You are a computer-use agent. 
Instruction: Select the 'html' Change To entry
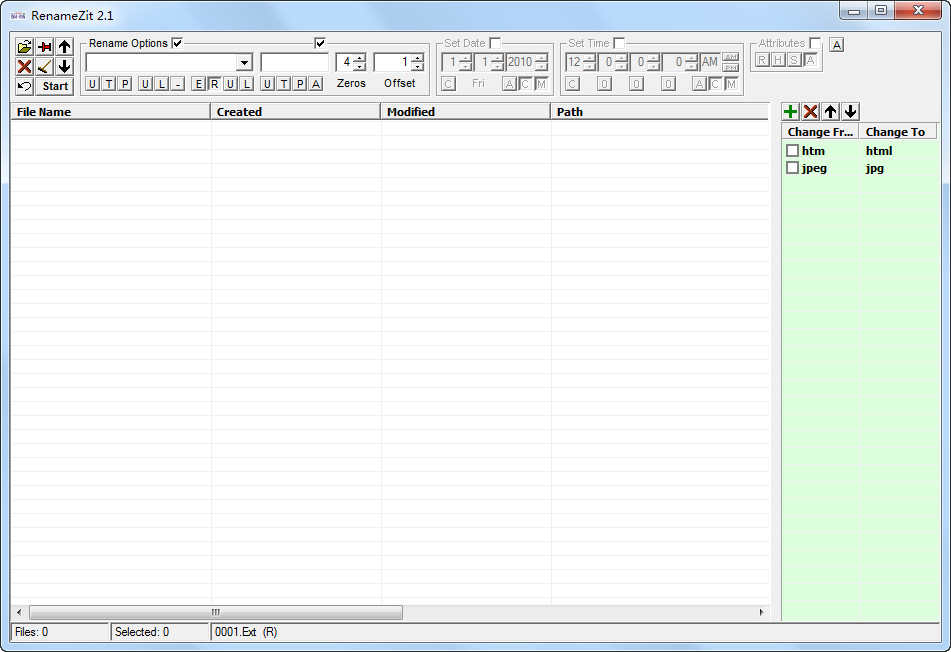tap(879, 150)
